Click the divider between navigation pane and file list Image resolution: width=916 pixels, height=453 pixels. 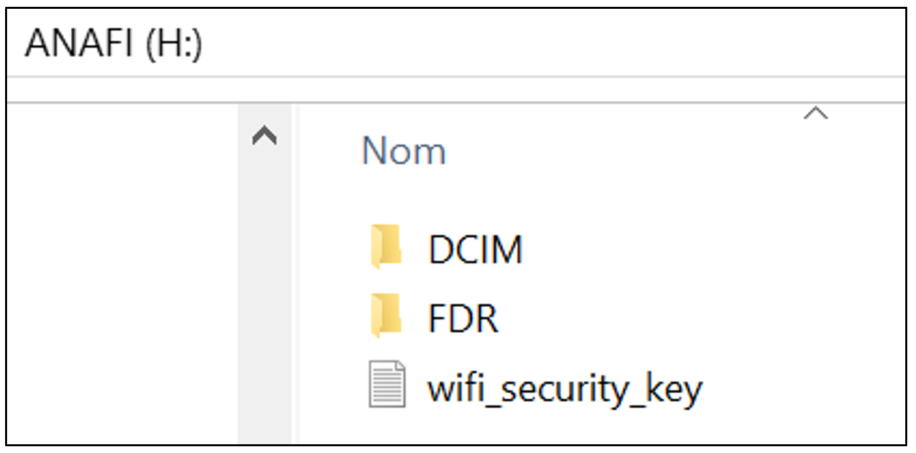295,274
